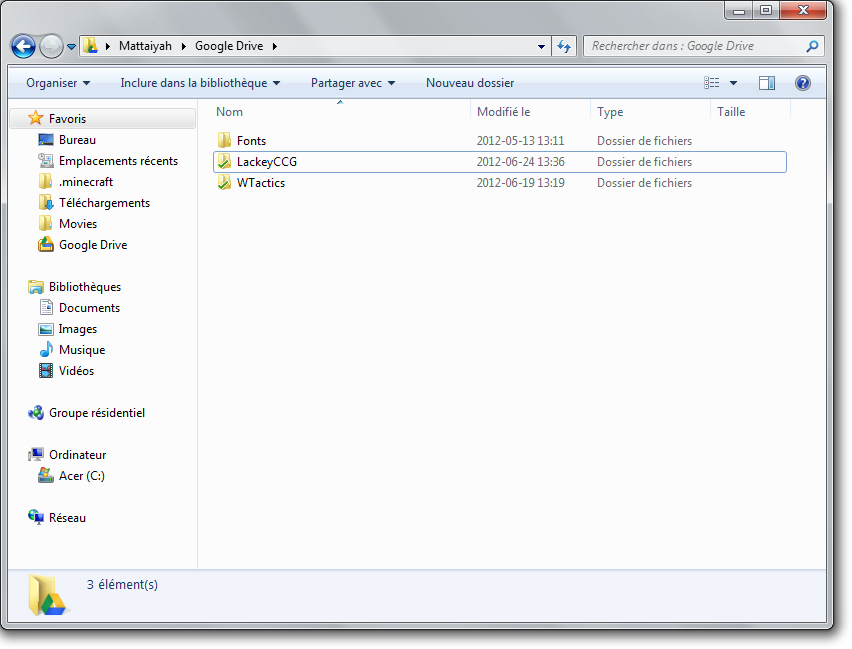Screen dimensions: 852x649
Task: Open the Musique library
Action: 82,350
